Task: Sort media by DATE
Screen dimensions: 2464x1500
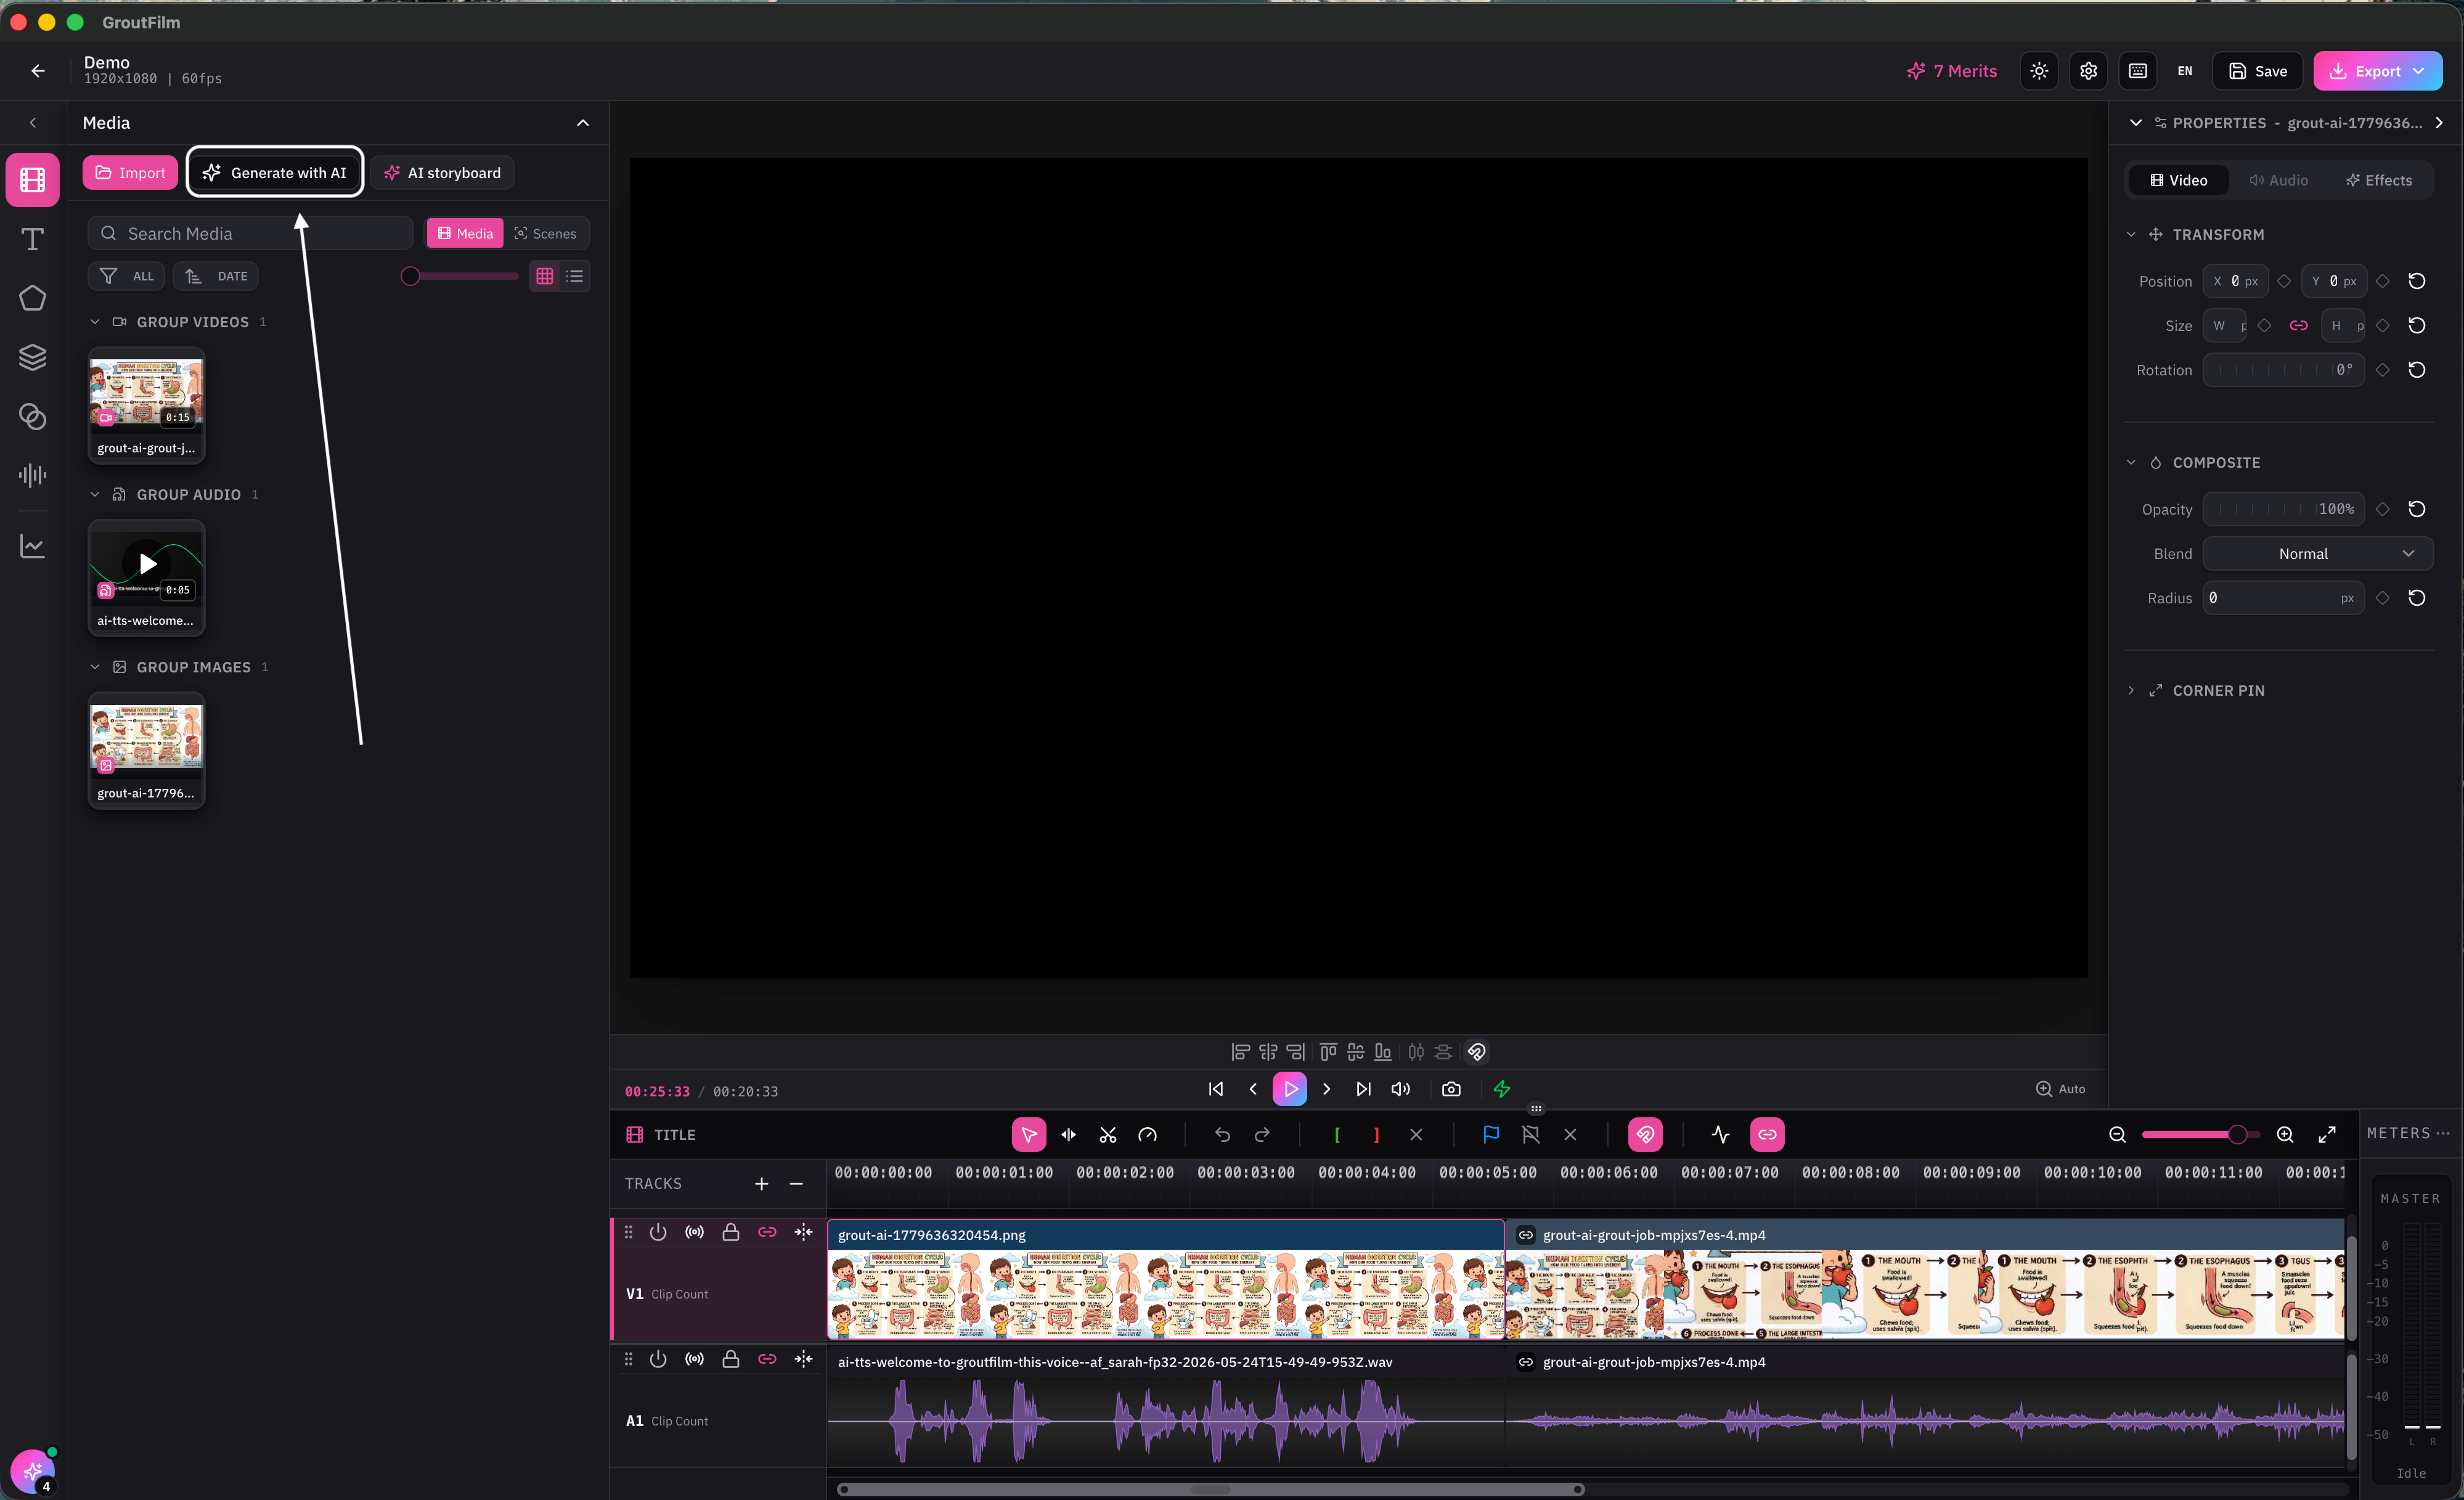Action: (x=216, y=277)
